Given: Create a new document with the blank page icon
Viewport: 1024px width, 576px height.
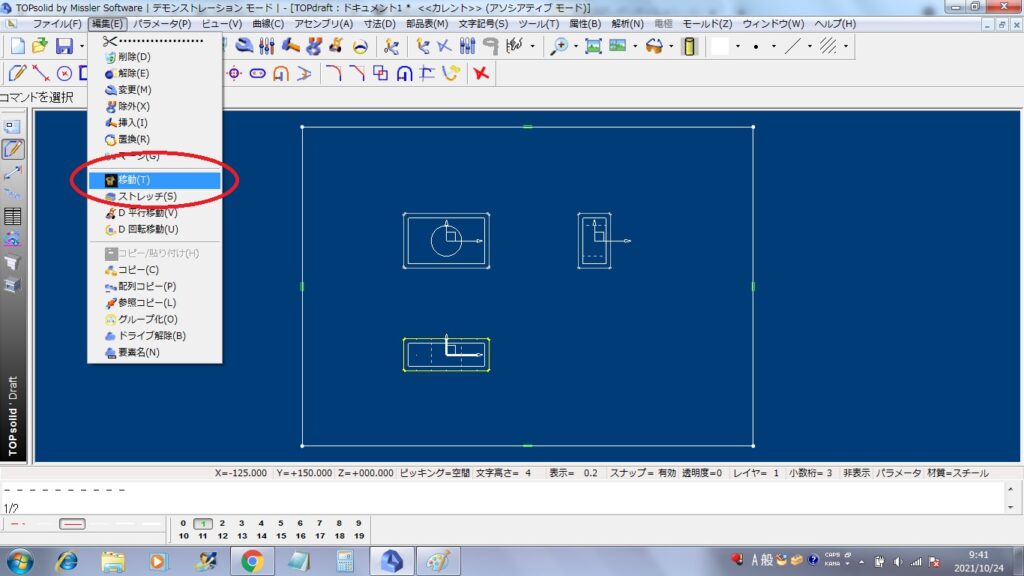Looking at the screenshot, I should pyautogui.click(x=18, y=46).
